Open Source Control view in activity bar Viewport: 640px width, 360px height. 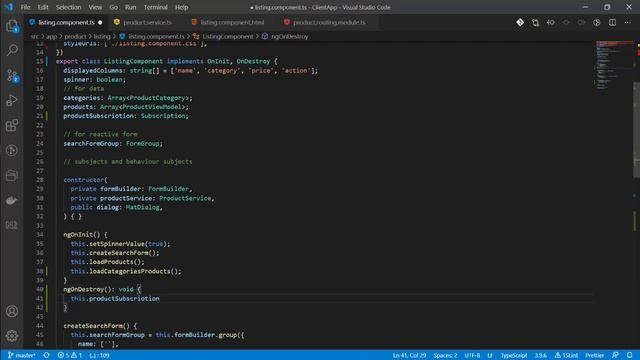pos(12,76)
